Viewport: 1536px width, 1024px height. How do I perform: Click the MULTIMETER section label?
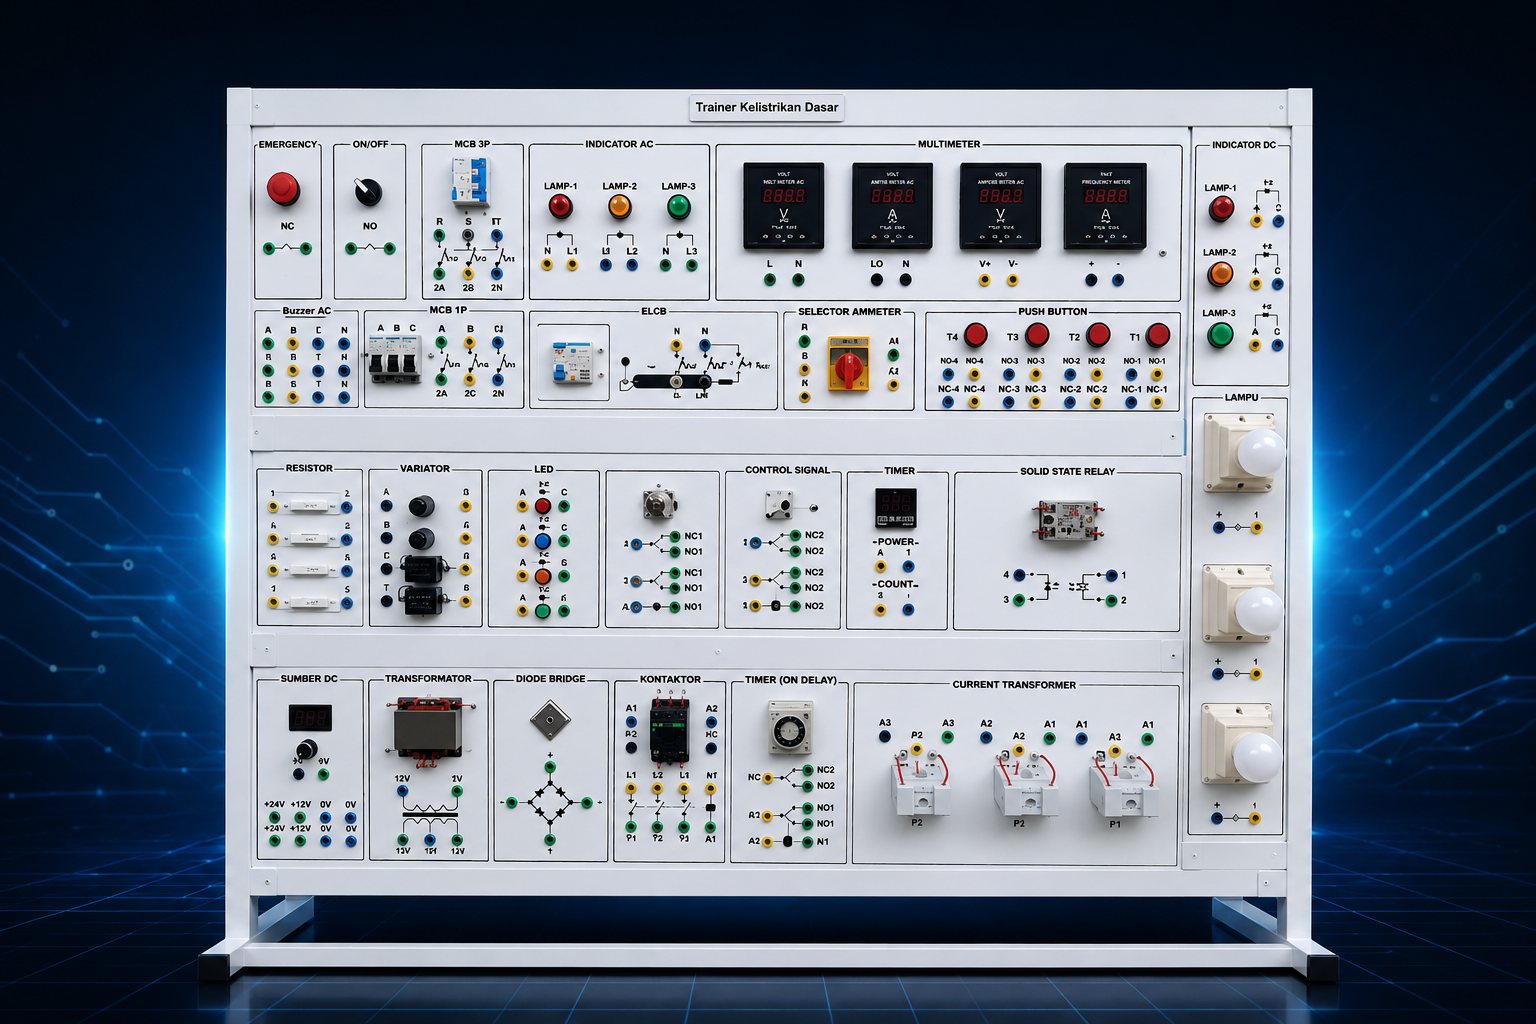pos(949,144)
